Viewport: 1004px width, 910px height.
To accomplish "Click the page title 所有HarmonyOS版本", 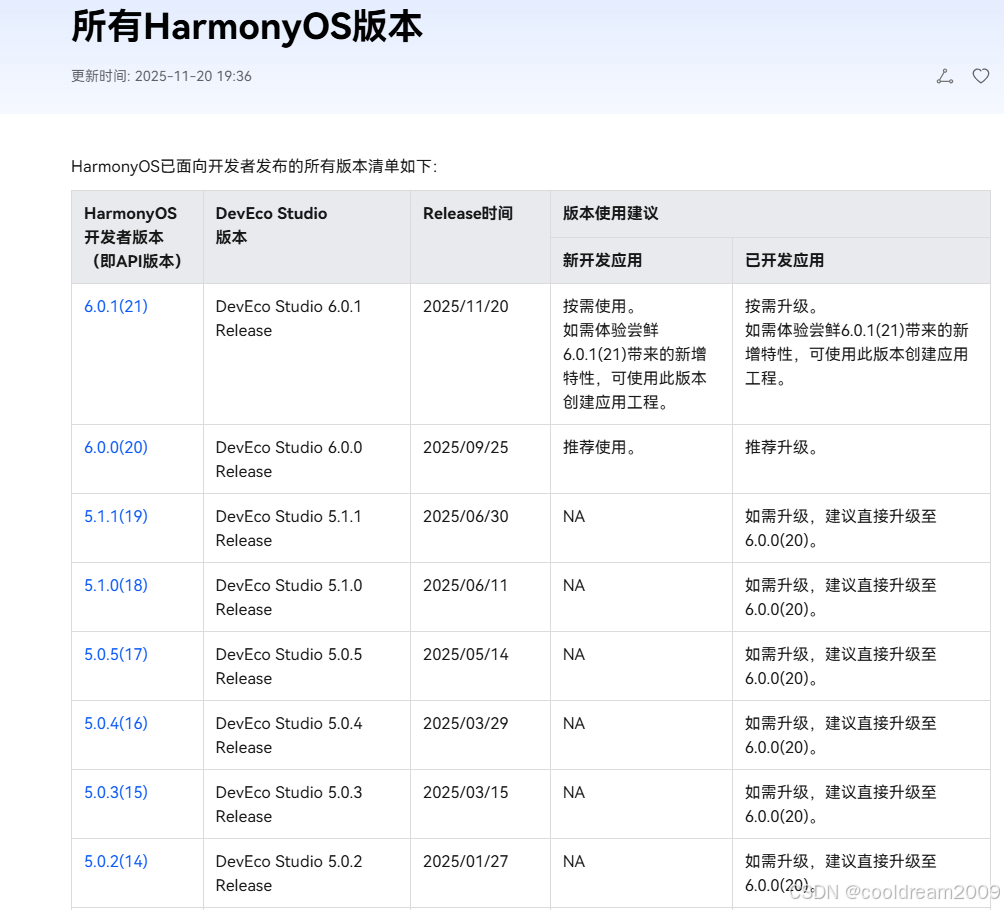I will click(x=247, y=27).
